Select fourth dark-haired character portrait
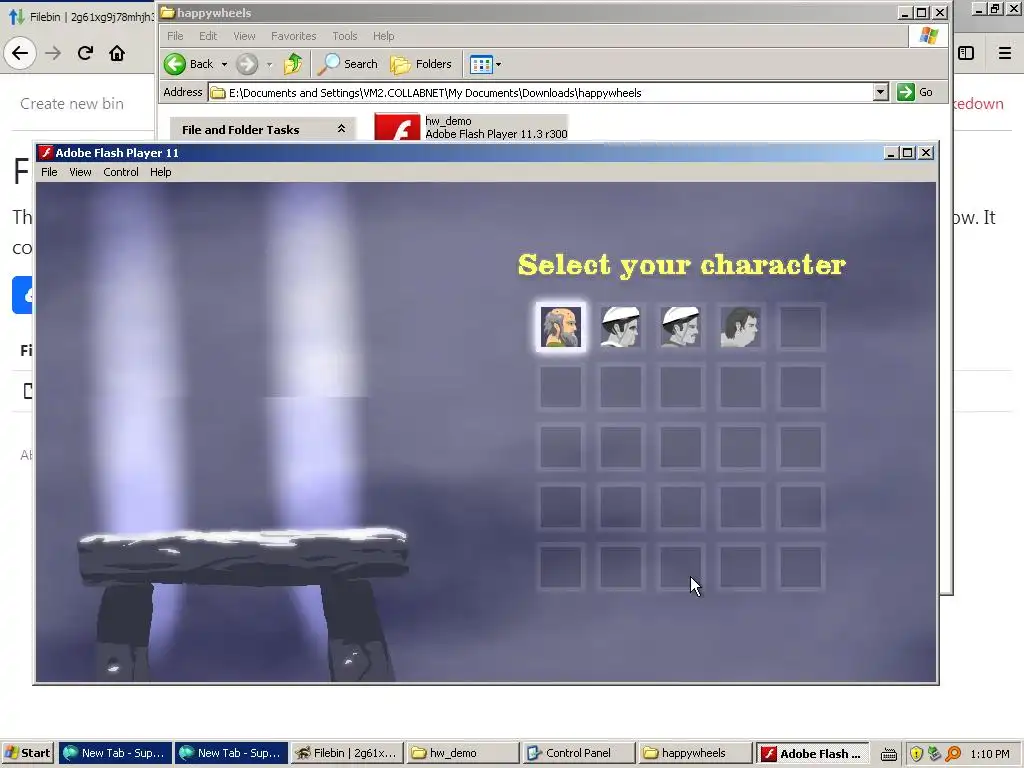Image resolution: width=1024 pixels, height=768 pixels. [x=741, y=327]
